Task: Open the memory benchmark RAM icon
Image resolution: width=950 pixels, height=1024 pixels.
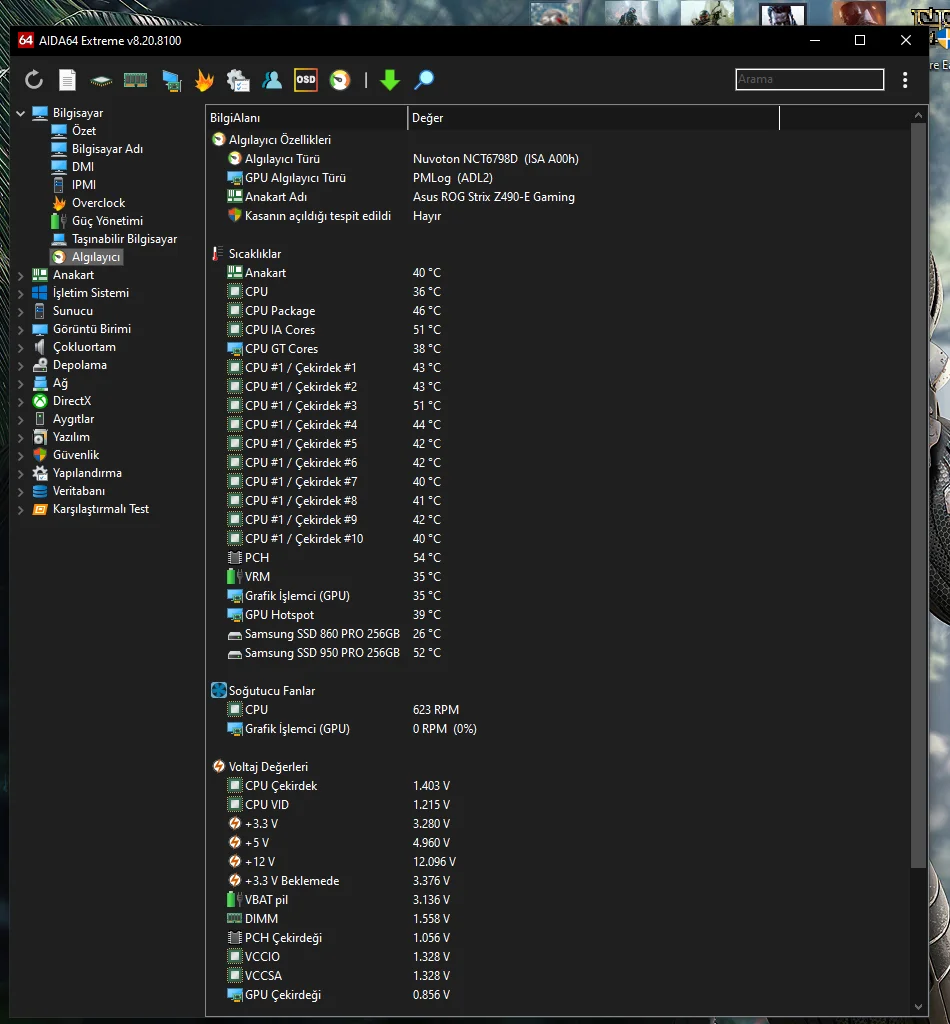Action: pos(135,80)
